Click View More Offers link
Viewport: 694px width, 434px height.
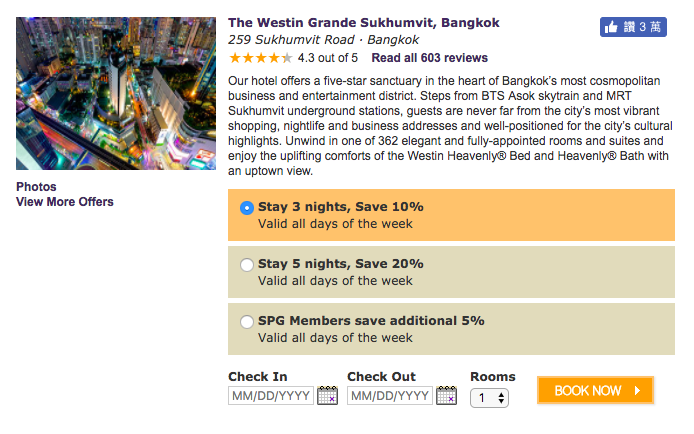point(65,202)
